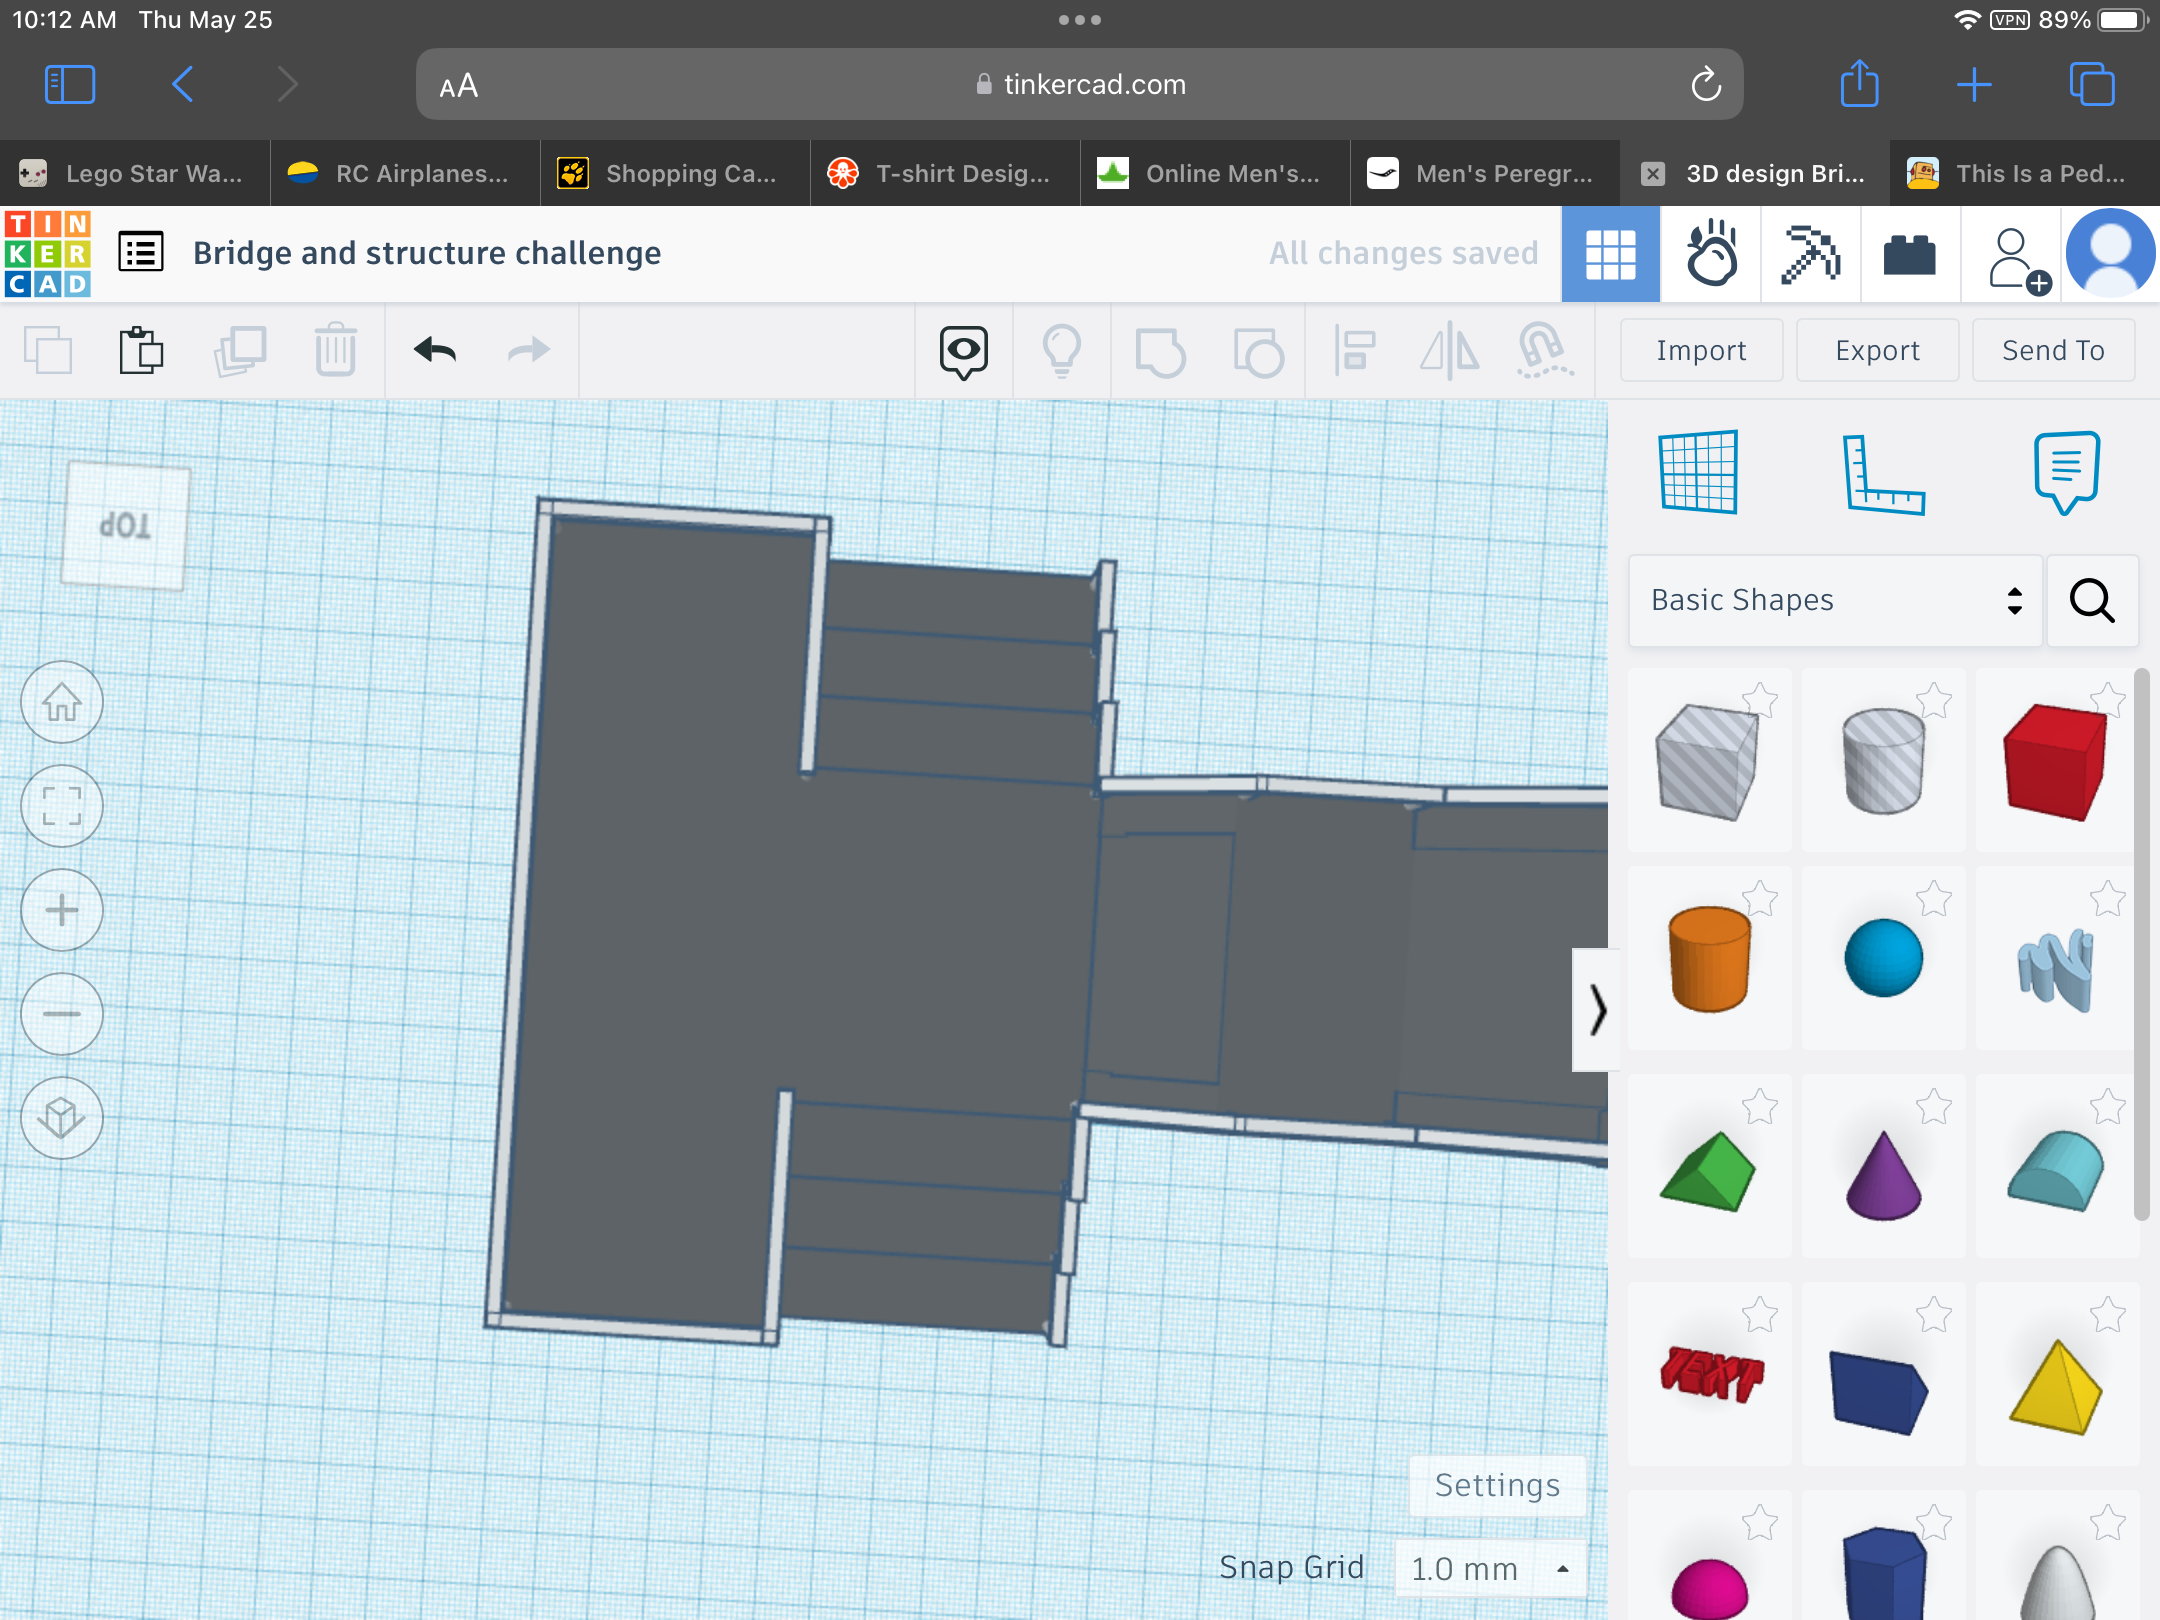Click the Settings button
Viewport: 2160px width, 1620px height.
click(1497, 1485)
